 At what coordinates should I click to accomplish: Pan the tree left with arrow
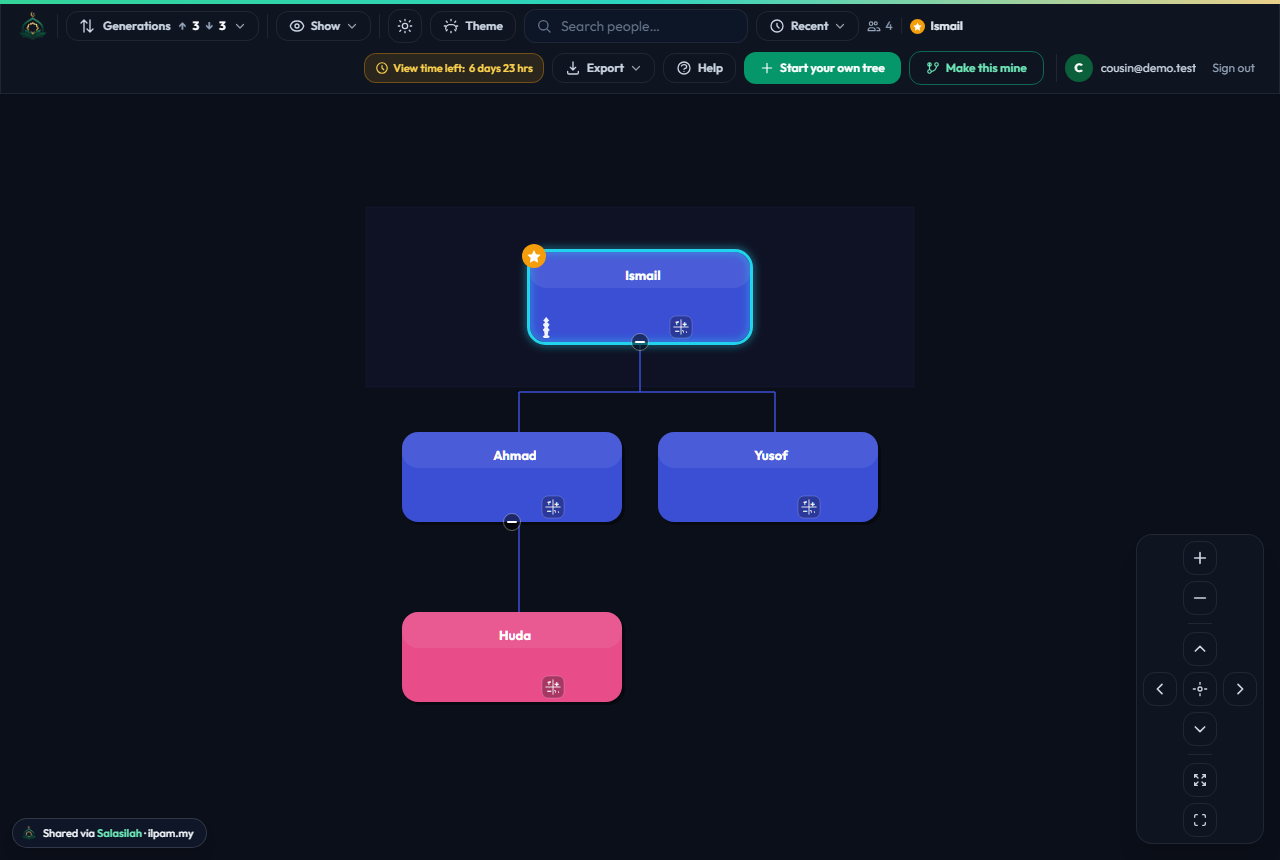[1160, 689]
